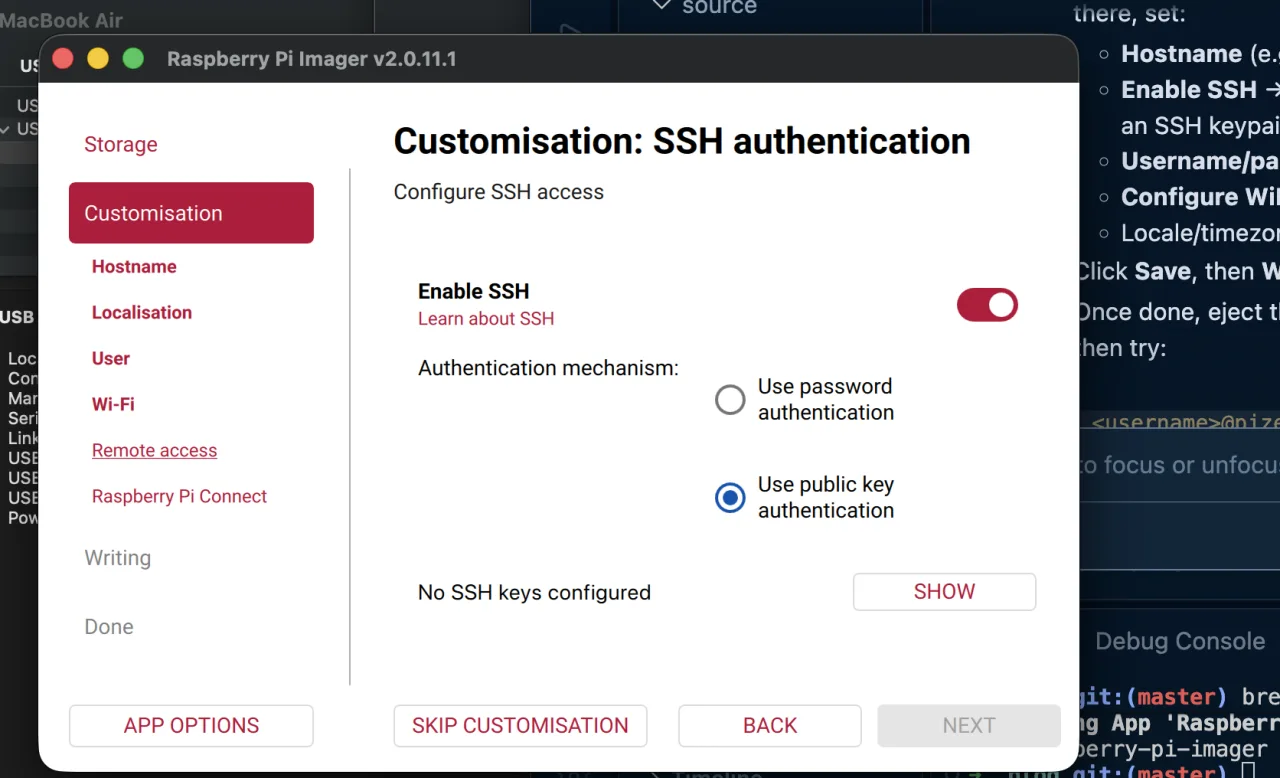The image size is (1280, 778).
Task: Open the User customisation section
Action: pyautogui.click(x=111, y=359)
